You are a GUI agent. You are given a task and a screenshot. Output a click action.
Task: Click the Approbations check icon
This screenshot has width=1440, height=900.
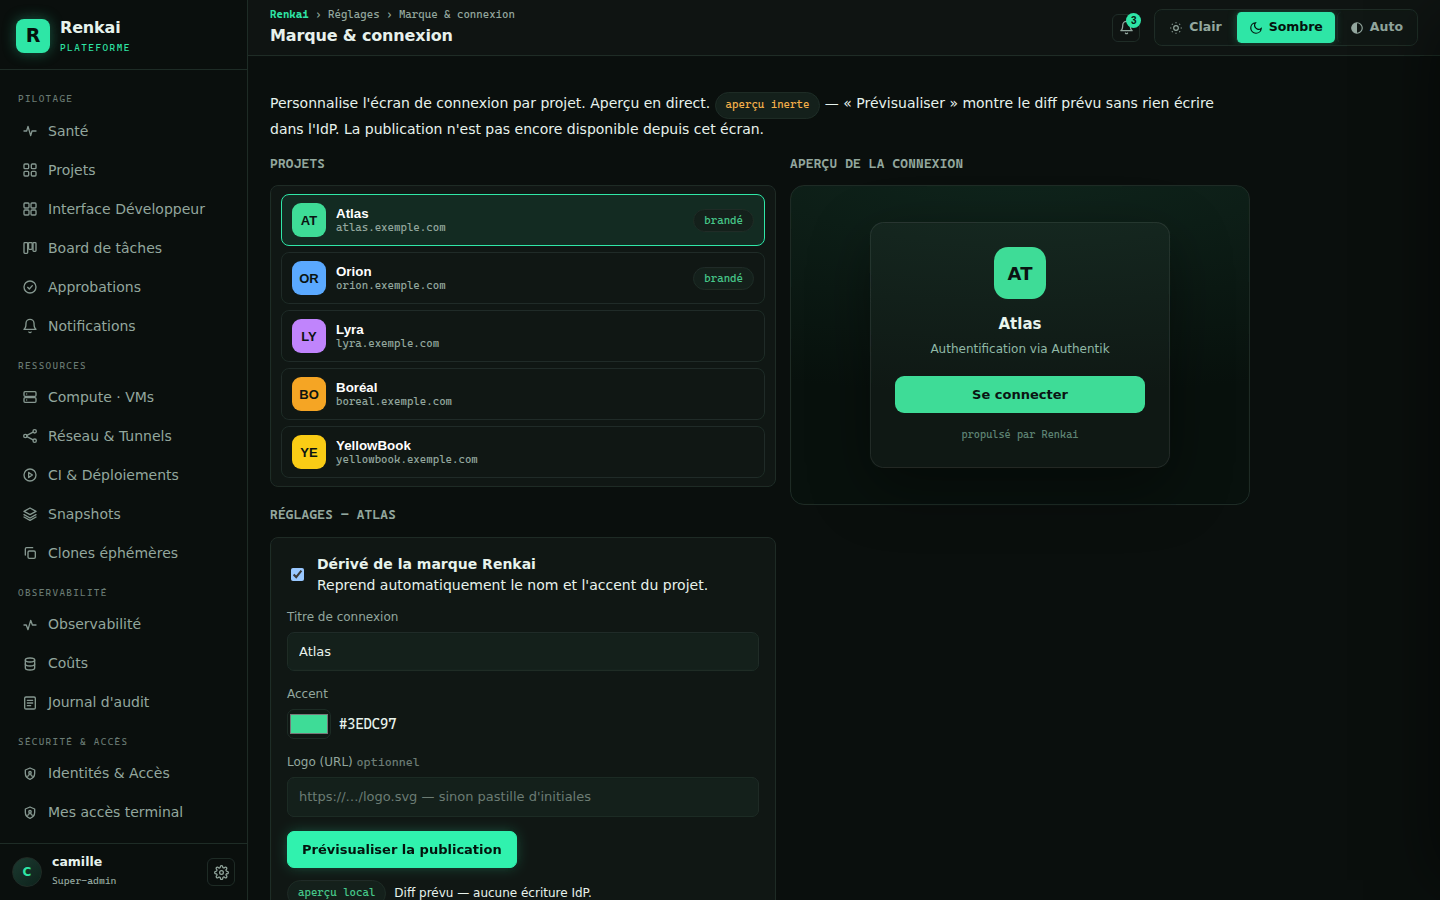(x=30, y=287)
